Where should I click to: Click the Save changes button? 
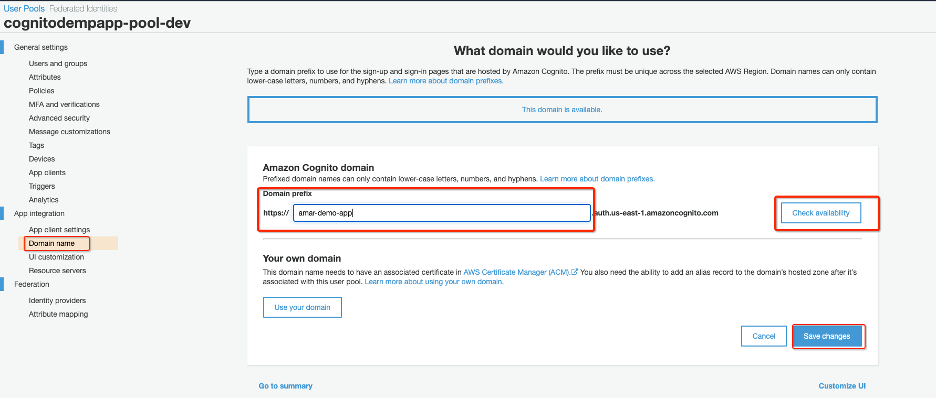827,337
